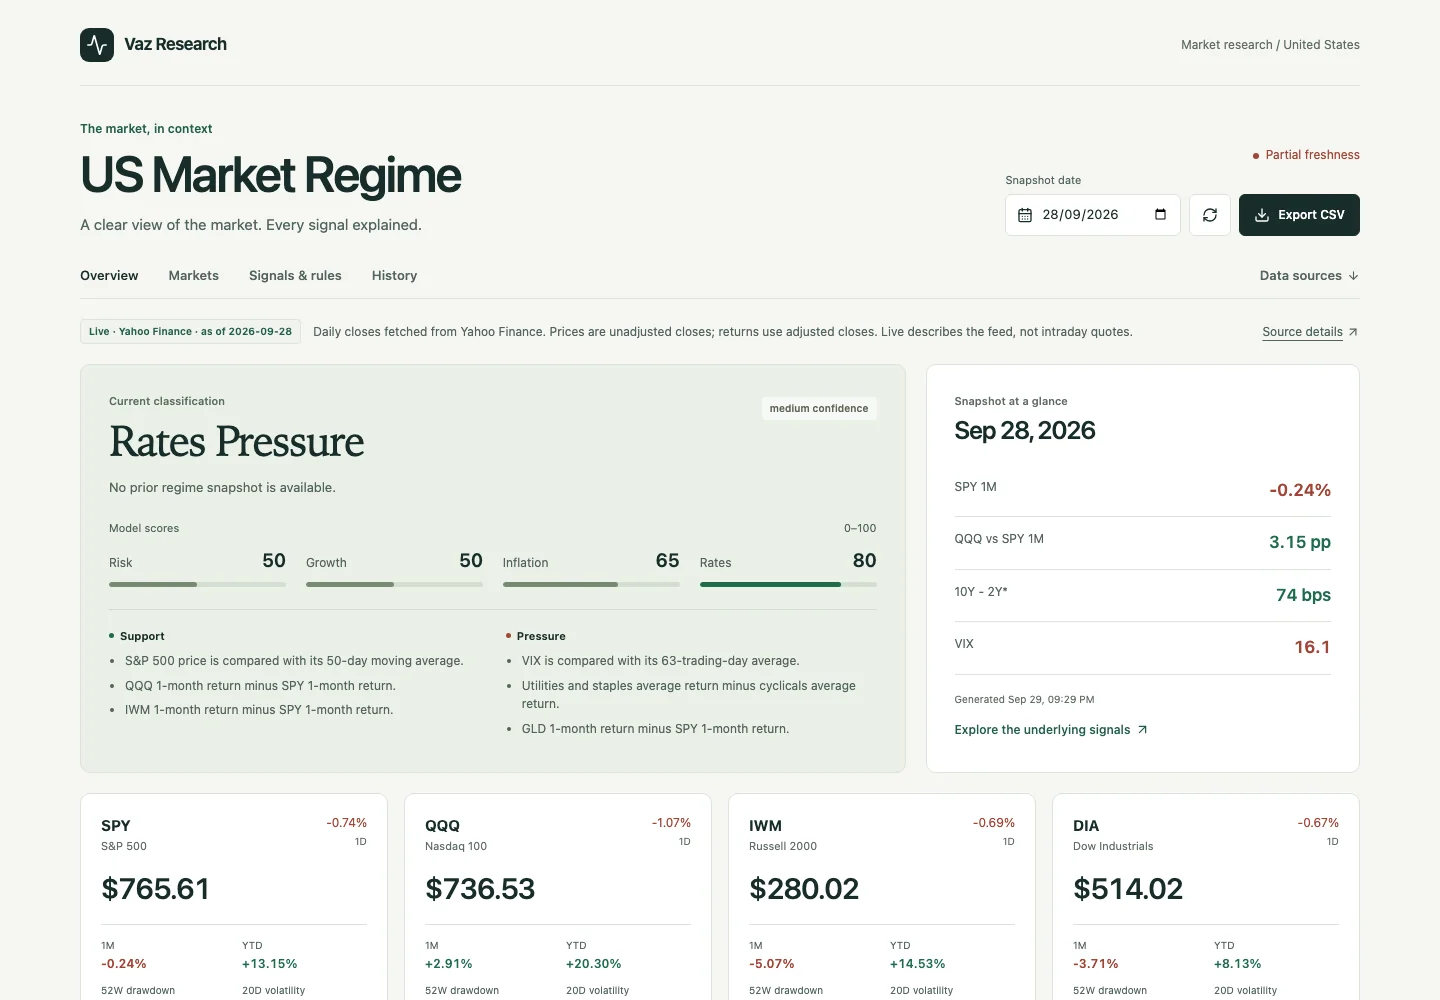1440x1000 pixels.
Task: Click the Export CSV button
Action: pos(1299,215)
